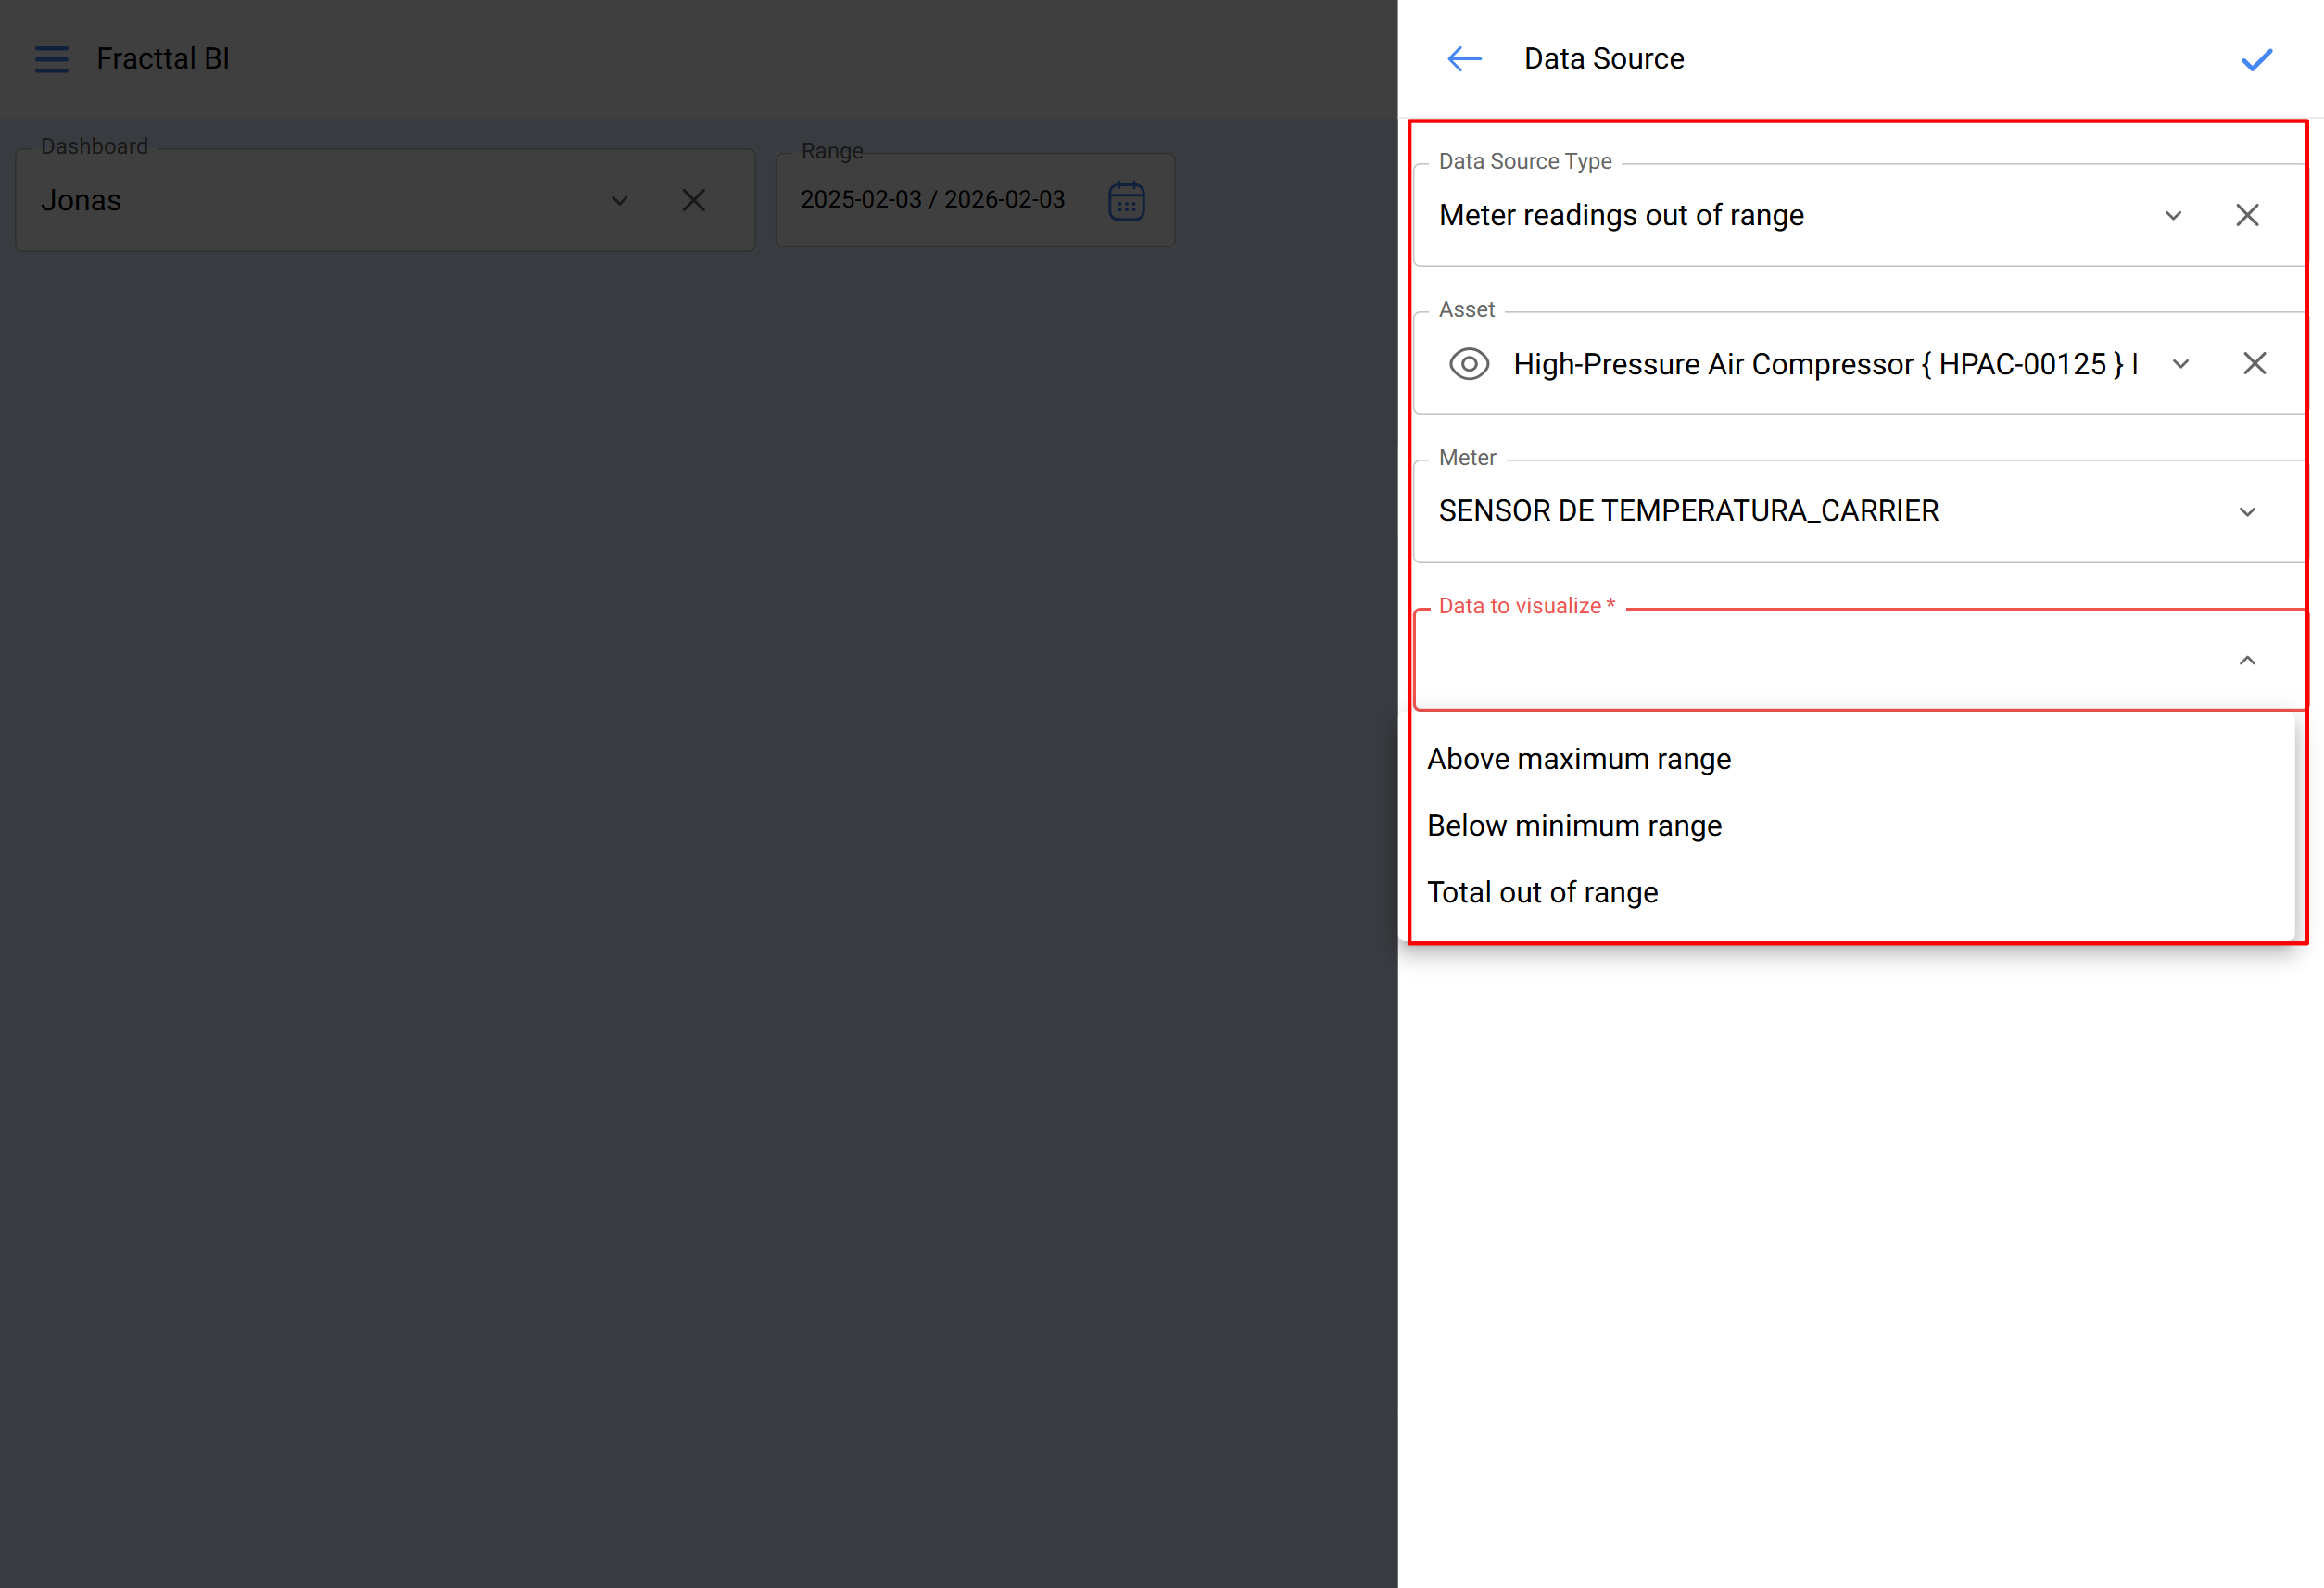Toggle the eye icon next to asset

[x=1469, y=364]
